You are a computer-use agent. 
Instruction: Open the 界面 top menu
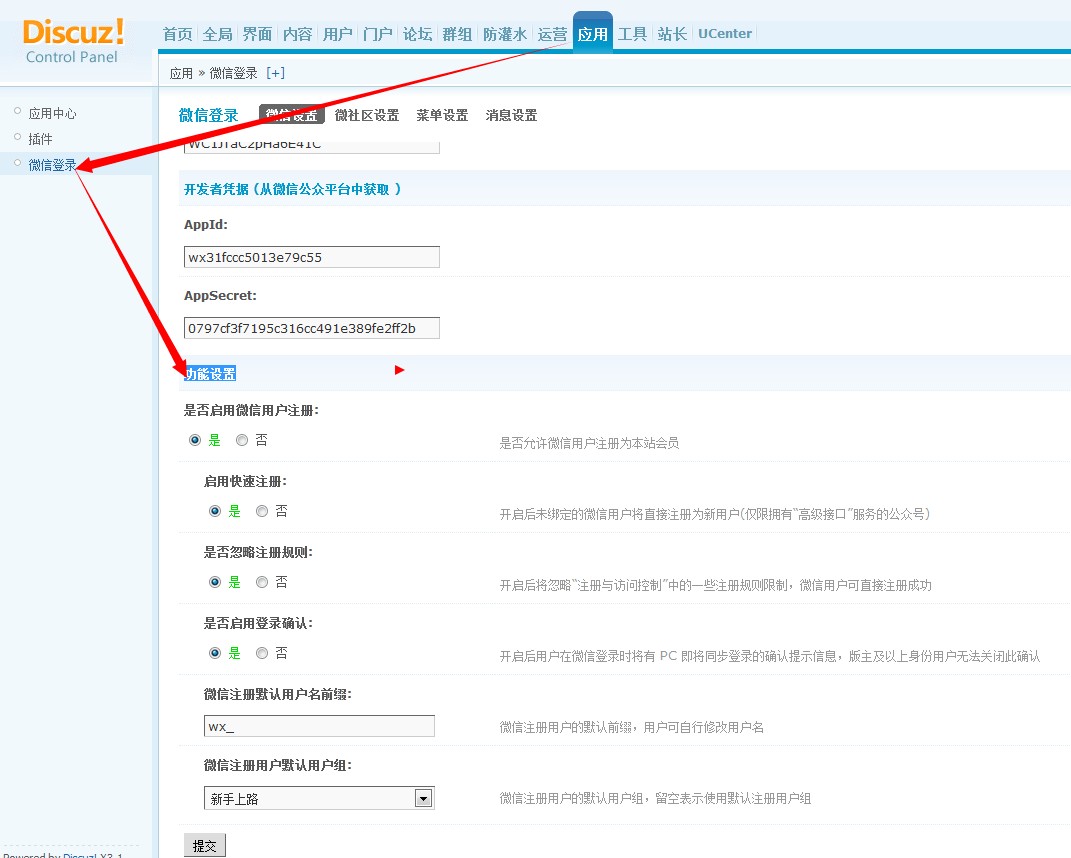(x=258, y=34)
